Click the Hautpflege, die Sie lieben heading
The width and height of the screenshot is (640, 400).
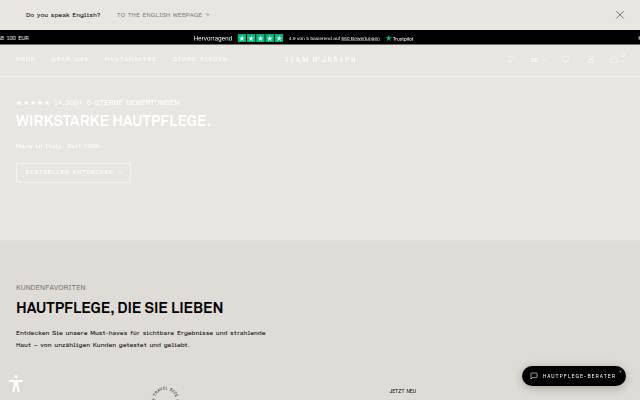pos(120,308)
